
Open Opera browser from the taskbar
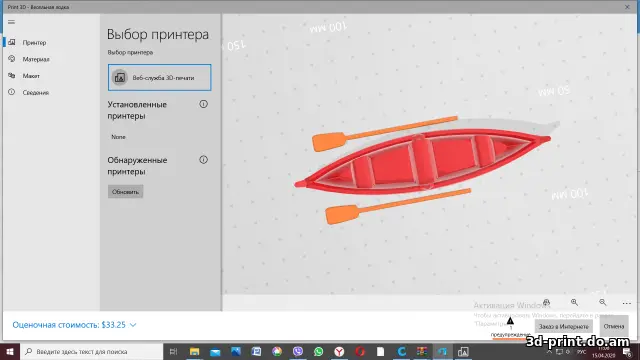point(360,351)
